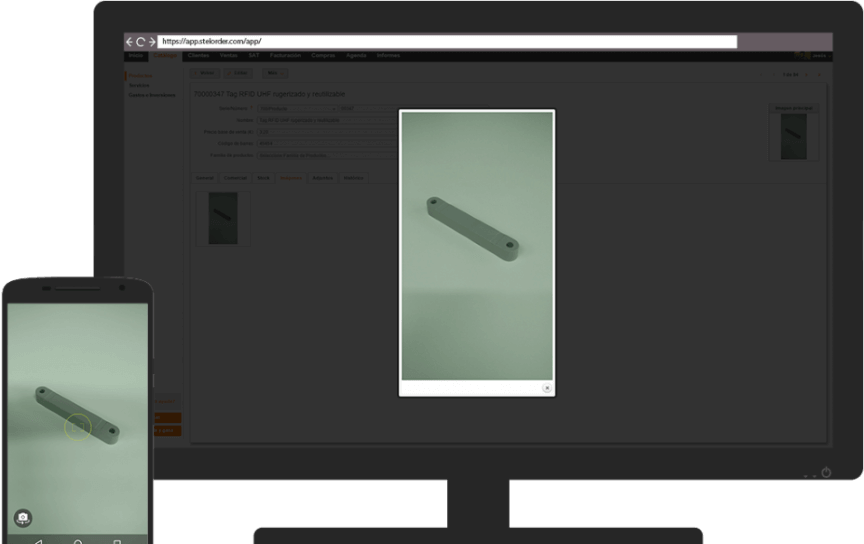Open the Informes menu
The image size is (864, 544).
pyautogui.click(x=388, y=56)
